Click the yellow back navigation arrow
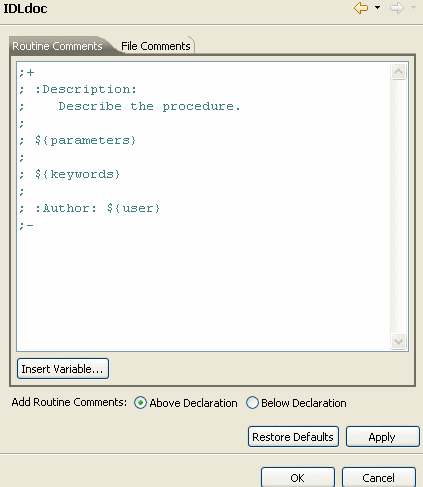Screen dimensions: 423x487 361,8
